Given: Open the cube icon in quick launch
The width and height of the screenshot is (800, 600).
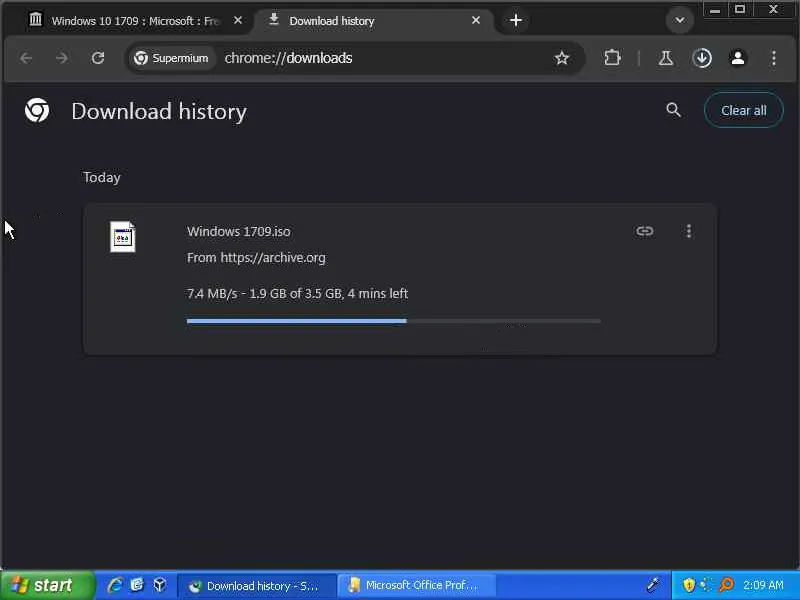Looking at the screenshot, I should [x=160, y=585].
